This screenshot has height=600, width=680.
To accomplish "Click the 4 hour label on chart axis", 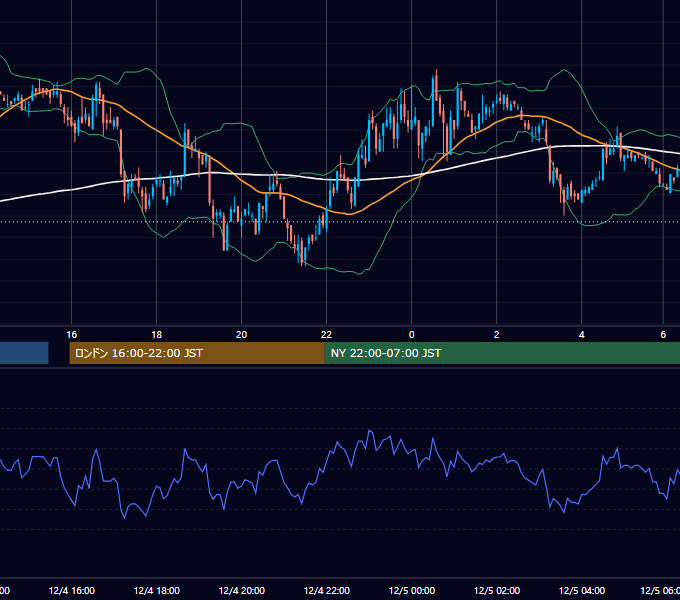I will 582,335.
